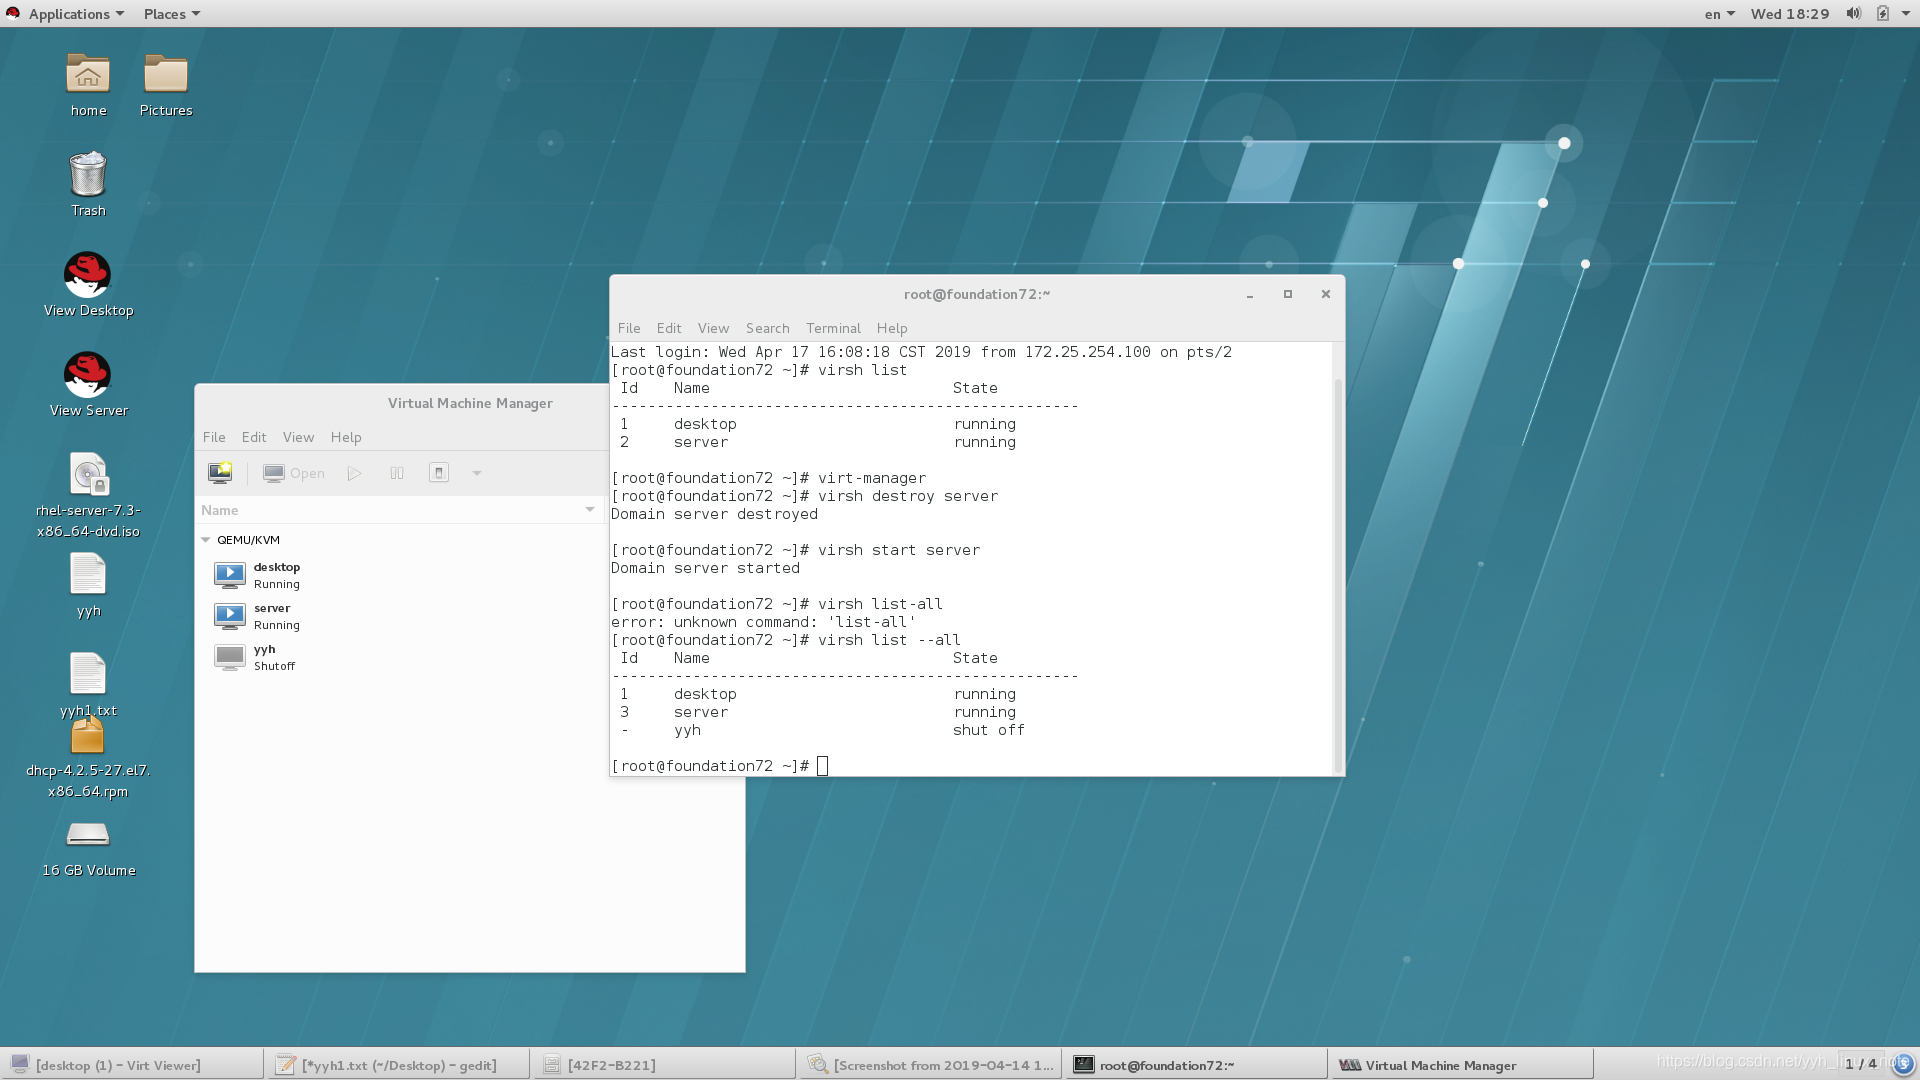Collapse the QEMU/KVM connection tree
1920x1080 pixels.
206,540
